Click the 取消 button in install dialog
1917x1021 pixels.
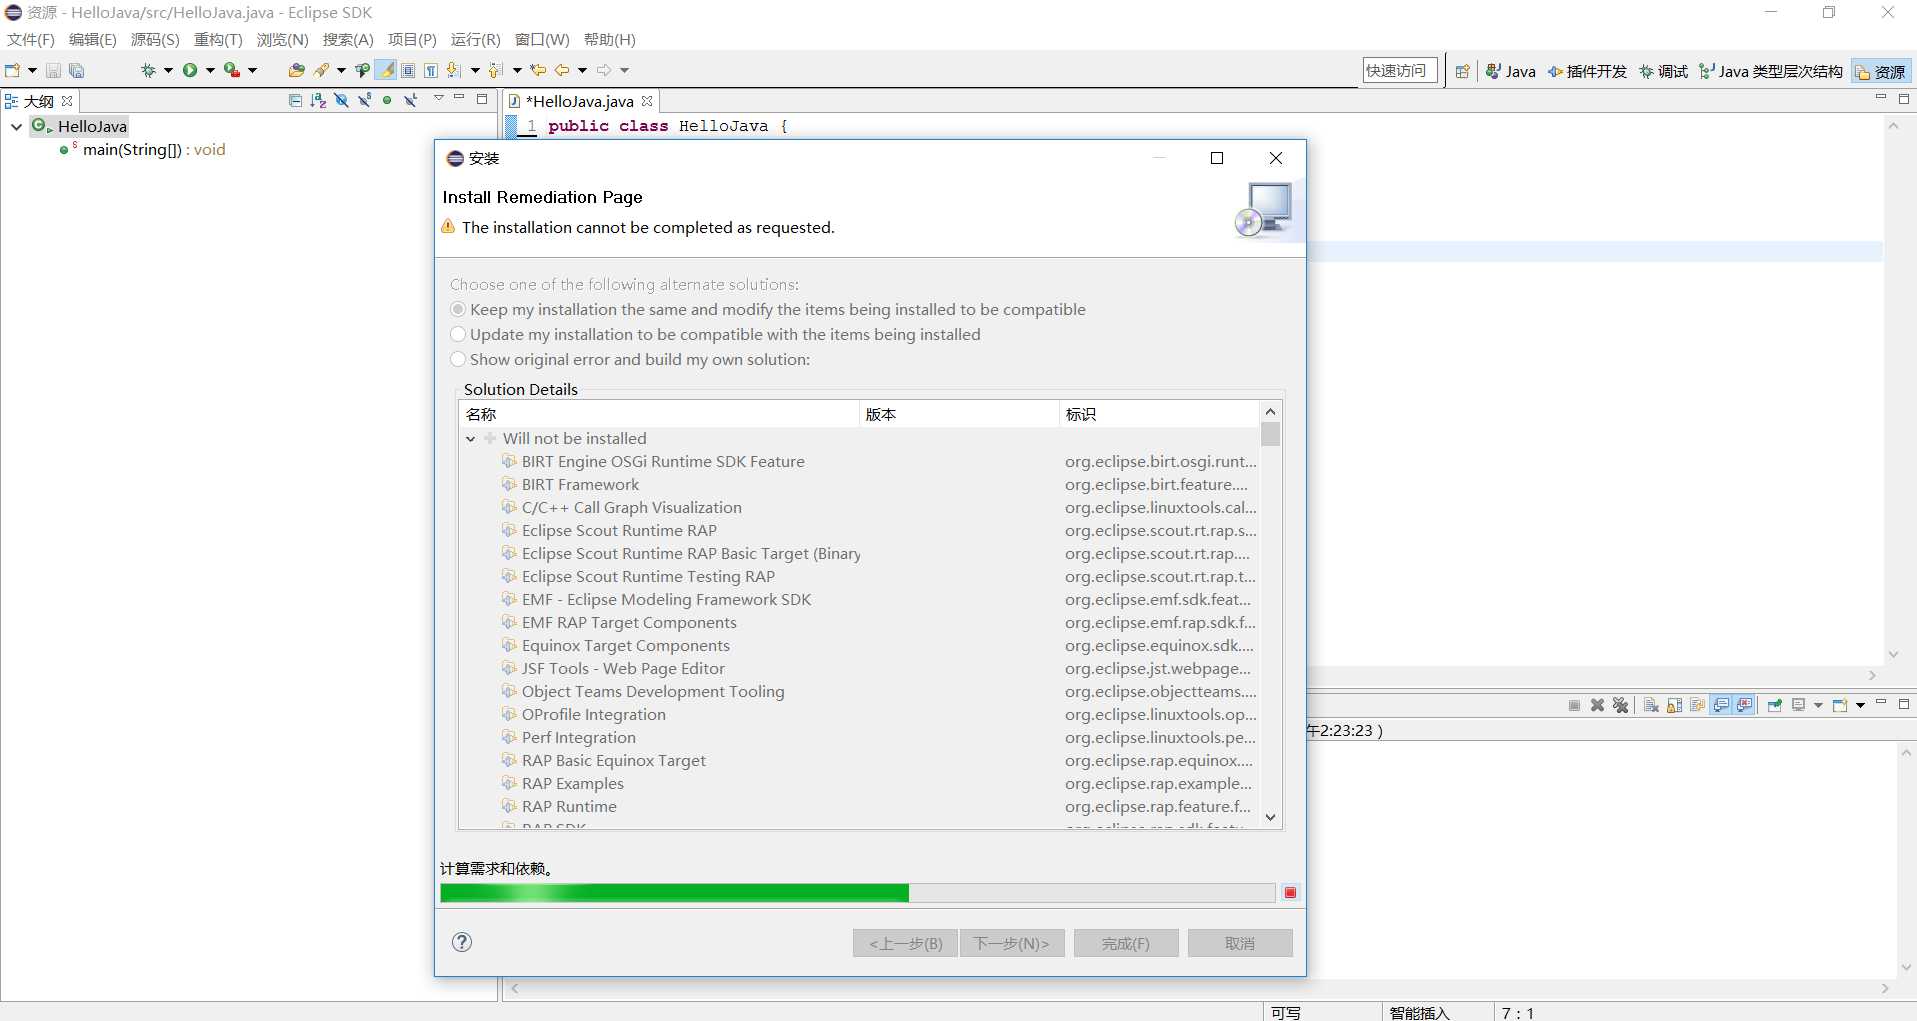(x=1240, y=943)
